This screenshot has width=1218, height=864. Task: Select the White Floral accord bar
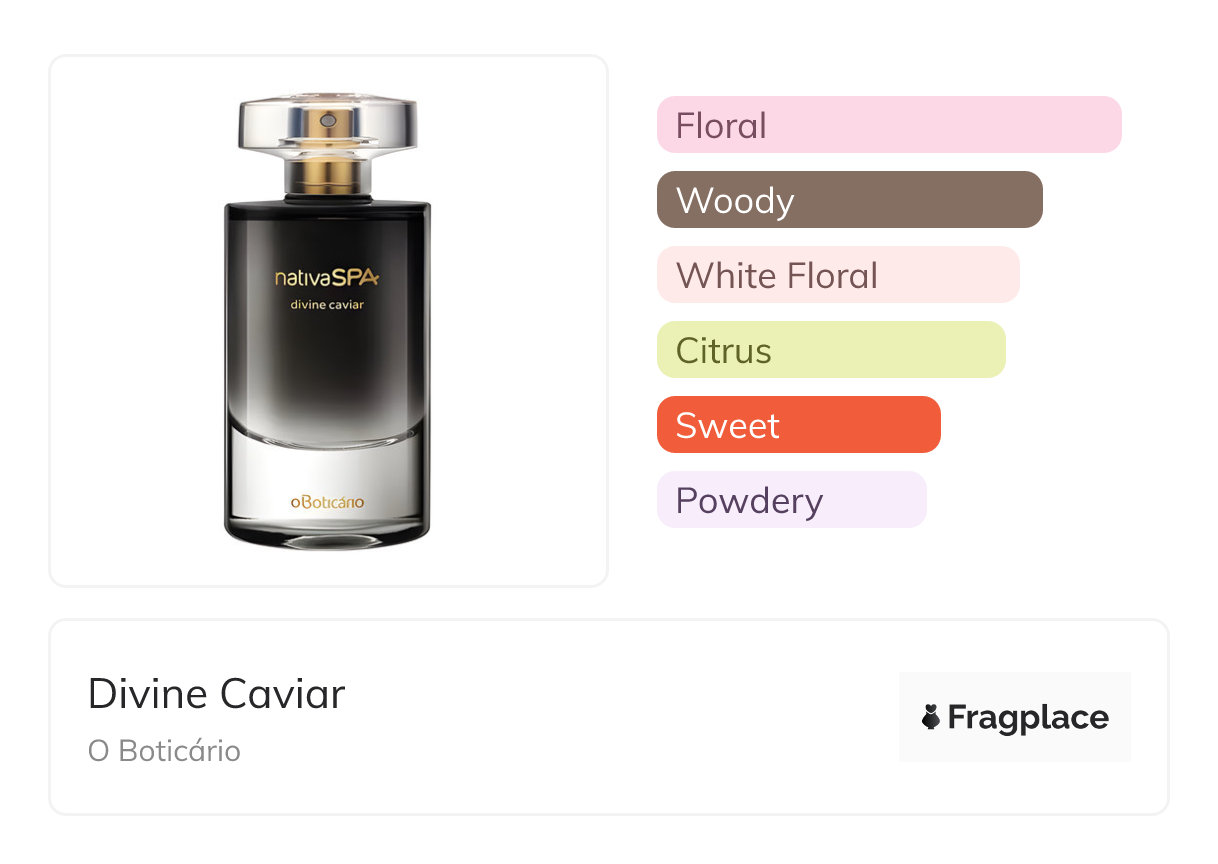point(838,275)
